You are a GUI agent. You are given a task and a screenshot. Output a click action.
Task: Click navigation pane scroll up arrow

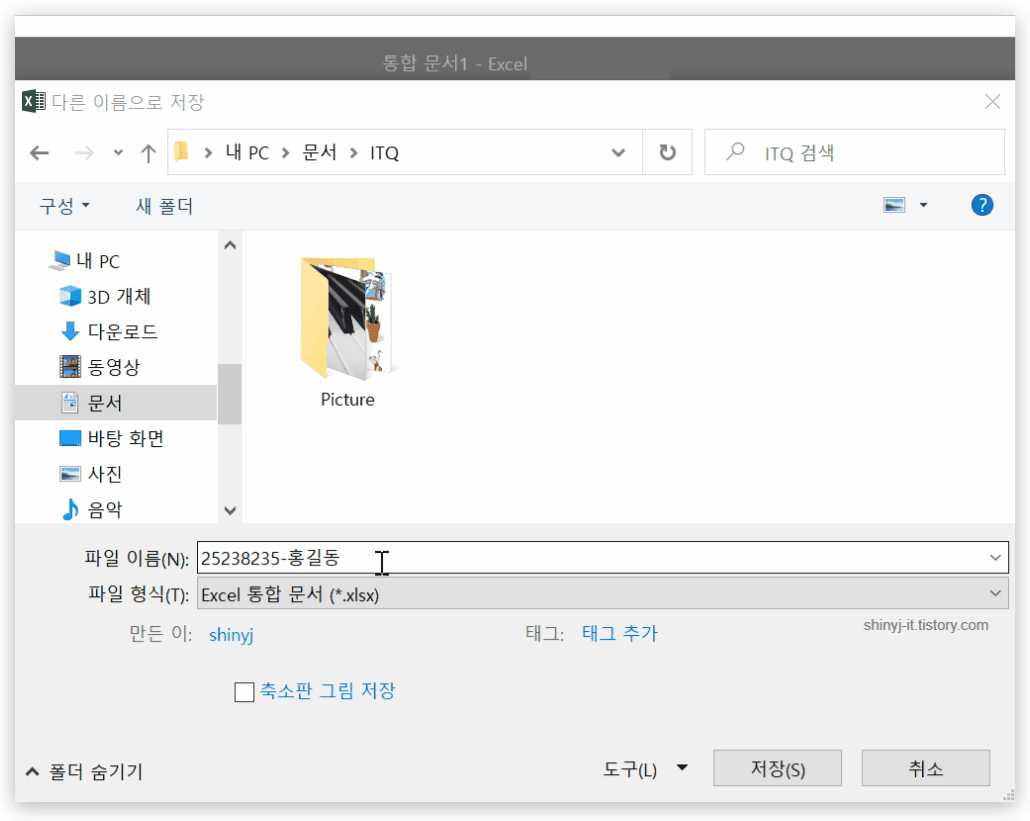(x=230, y=245)
